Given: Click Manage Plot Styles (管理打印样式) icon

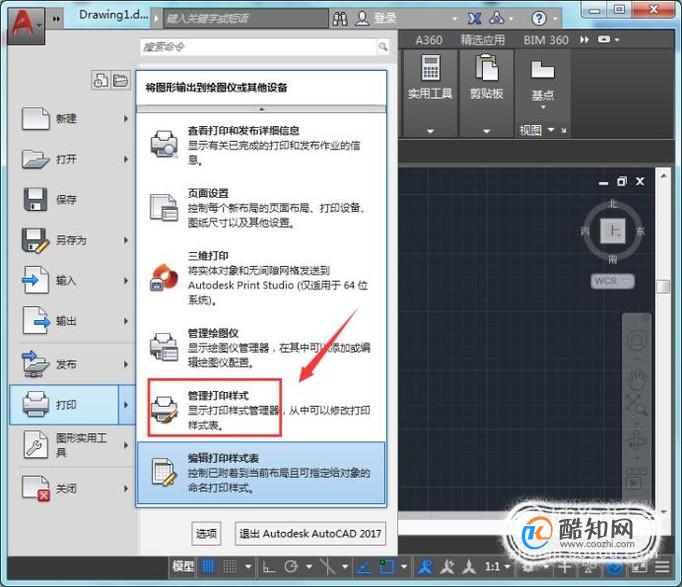Looking at the screenshot, I should click(x=164, y=409).
